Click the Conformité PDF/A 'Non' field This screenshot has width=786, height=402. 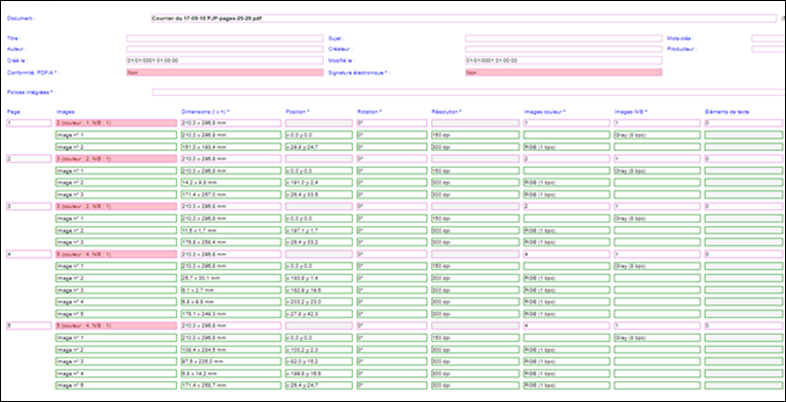pyautogui.click(x=222, y=72)
